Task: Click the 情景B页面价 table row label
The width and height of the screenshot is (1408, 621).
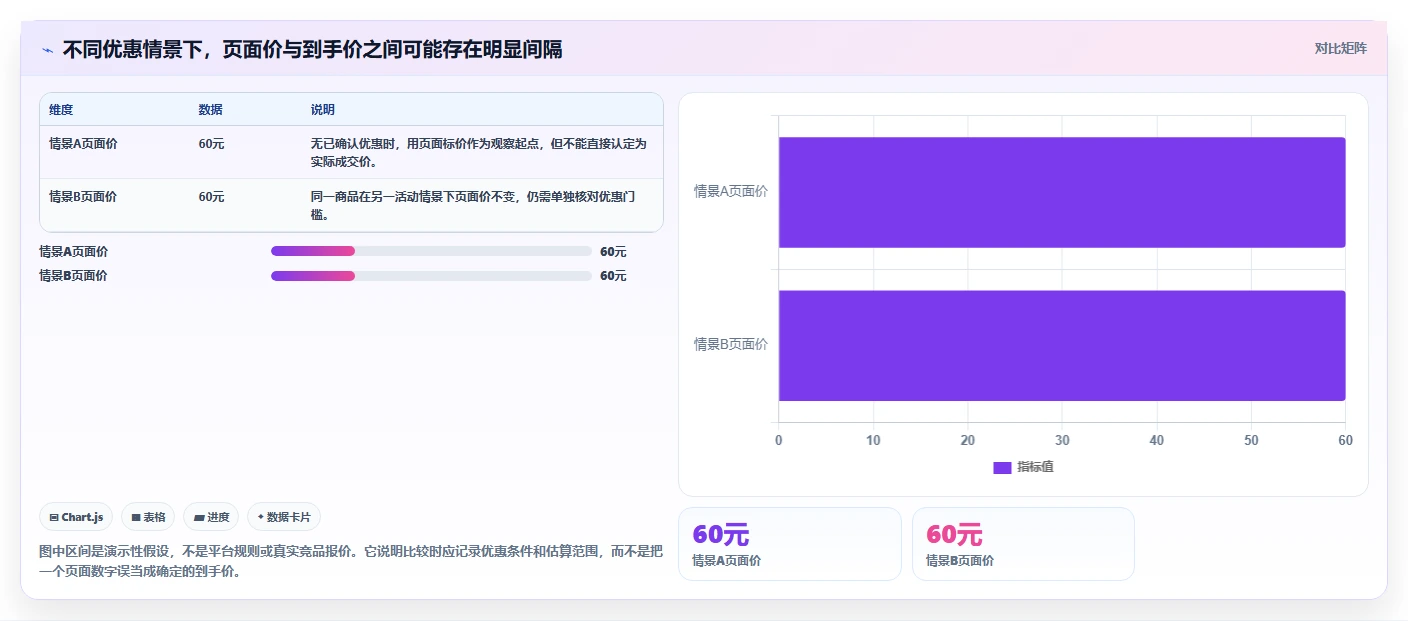Action: click(83, 197)
